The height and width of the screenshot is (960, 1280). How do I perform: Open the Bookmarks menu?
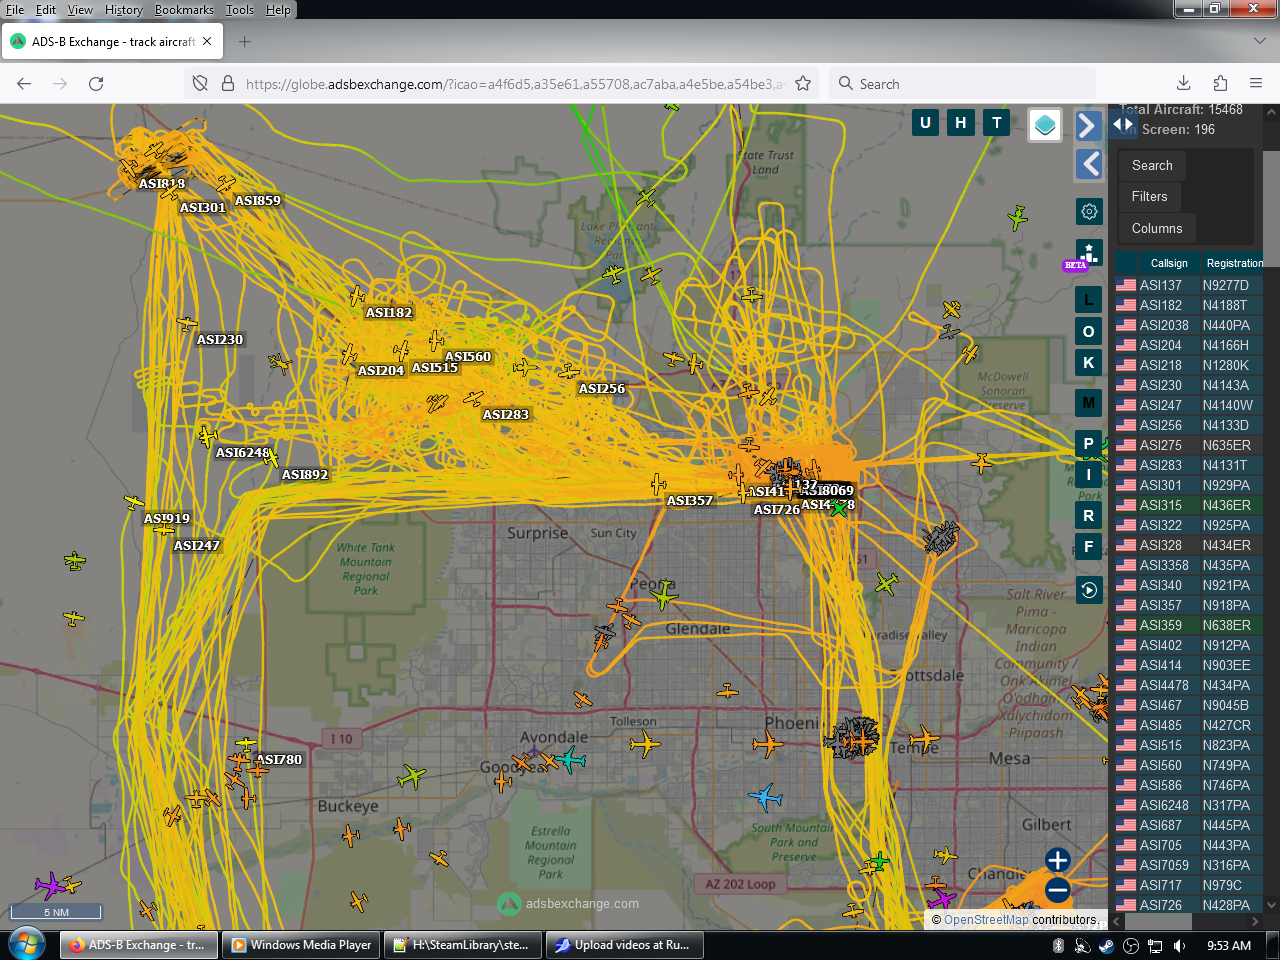pos(184,10)
